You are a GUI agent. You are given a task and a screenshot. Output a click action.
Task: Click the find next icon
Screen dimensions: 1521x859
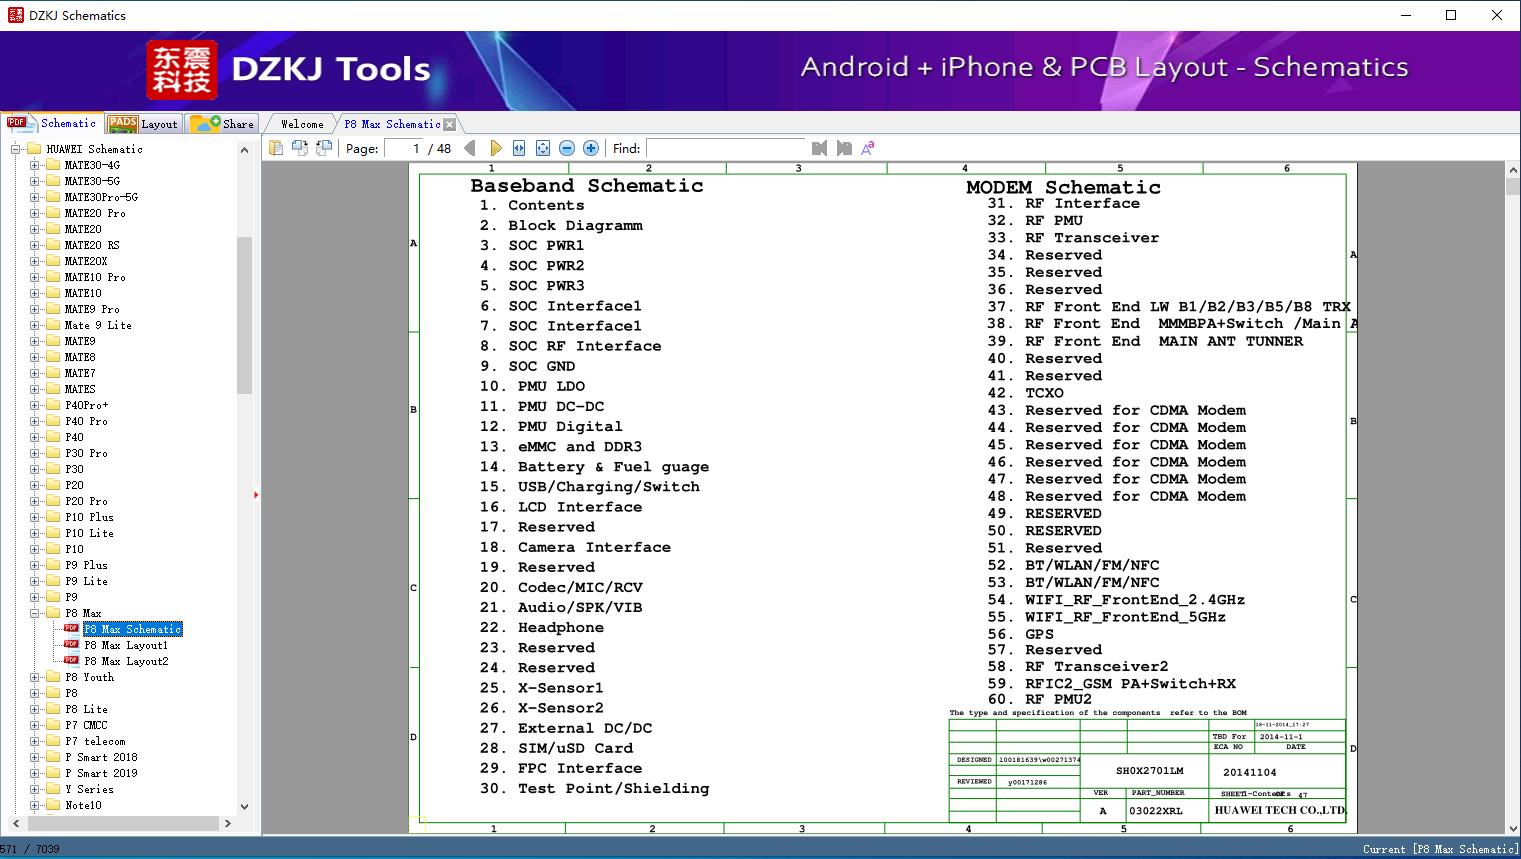point(844,148)
